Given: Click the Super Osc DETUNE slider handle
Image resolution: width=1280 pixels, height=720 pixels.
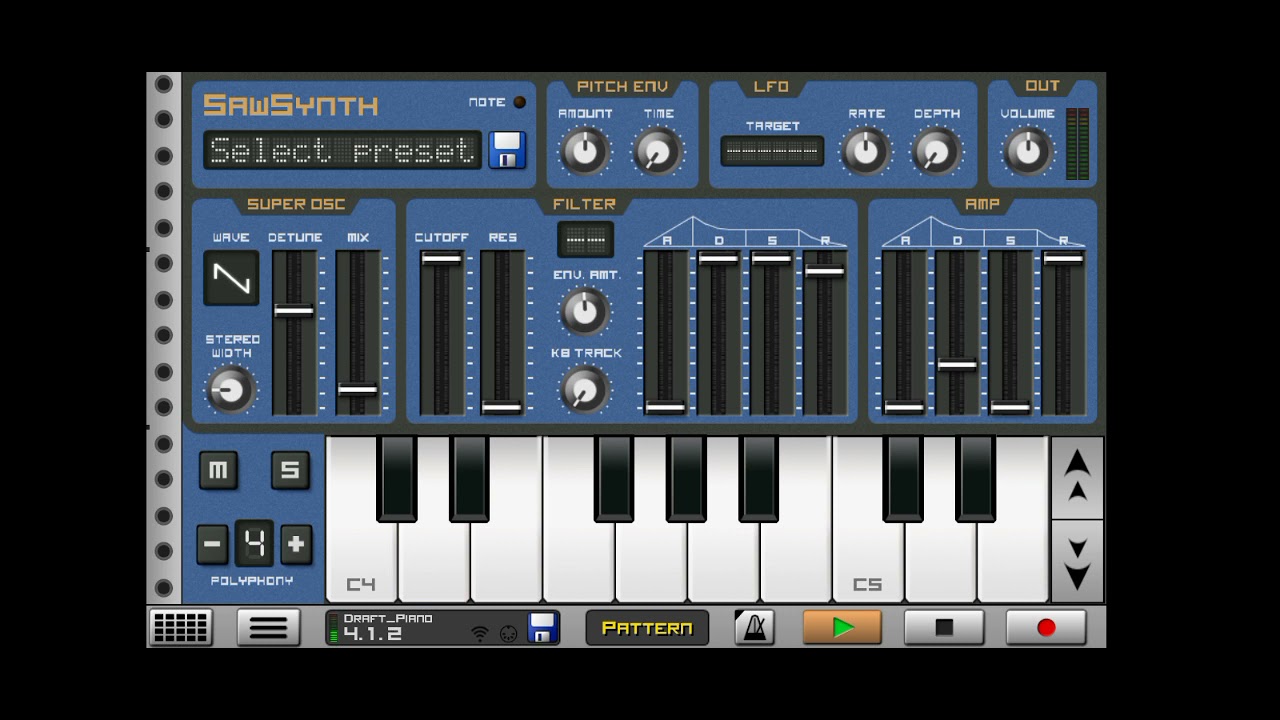Looking at the screenshot, I should click(x=294, y=311).
